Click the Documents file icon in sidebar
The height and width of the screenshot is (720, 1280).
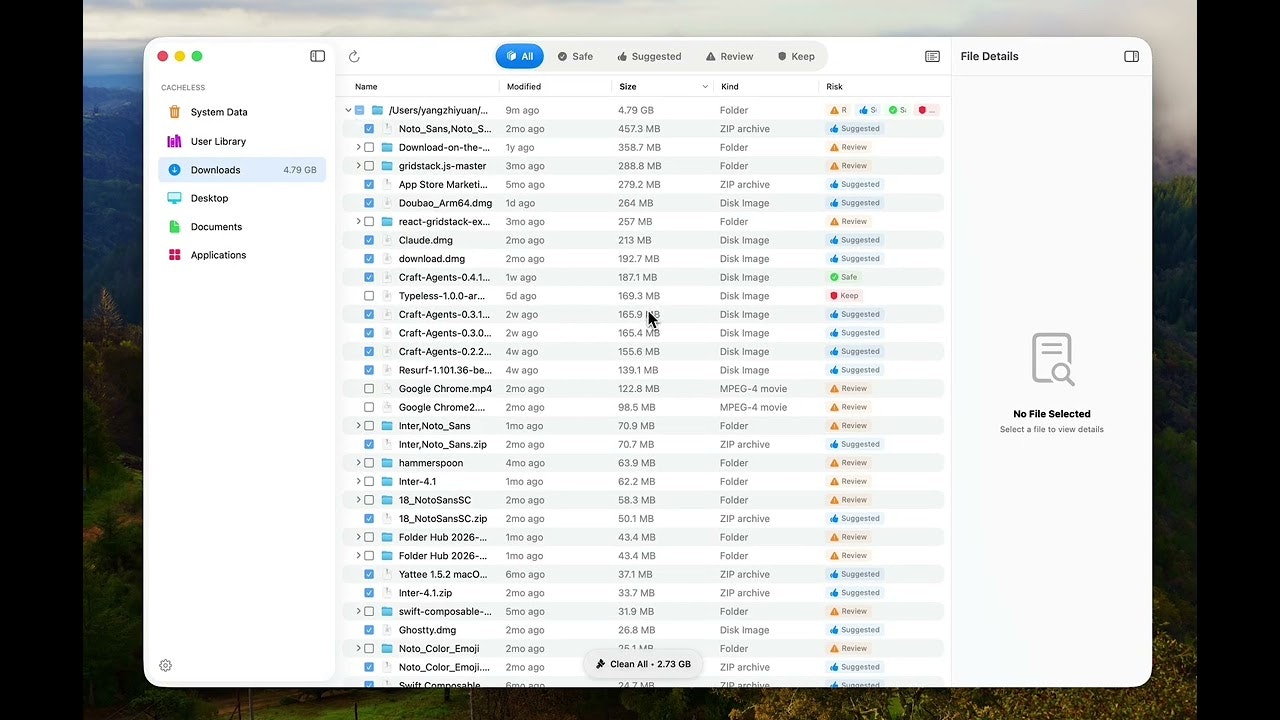pos(174,227)
